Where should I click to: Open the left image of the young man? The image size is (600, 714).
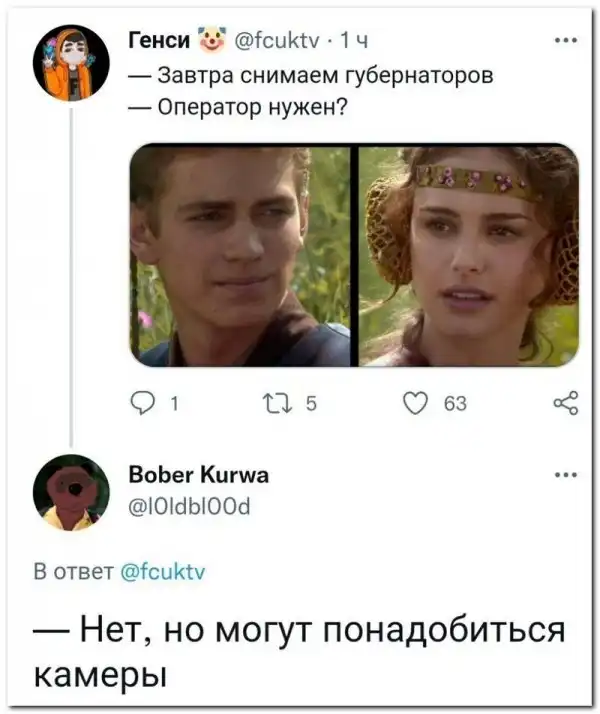click(241, 255)
